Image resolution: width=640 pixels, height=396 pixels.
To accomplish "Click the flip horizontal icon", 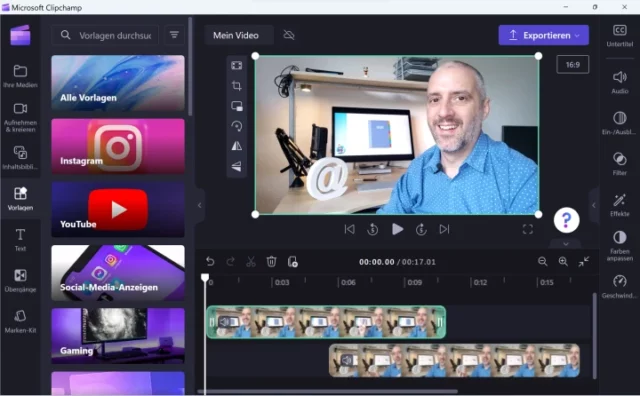I will click(237, 146).
